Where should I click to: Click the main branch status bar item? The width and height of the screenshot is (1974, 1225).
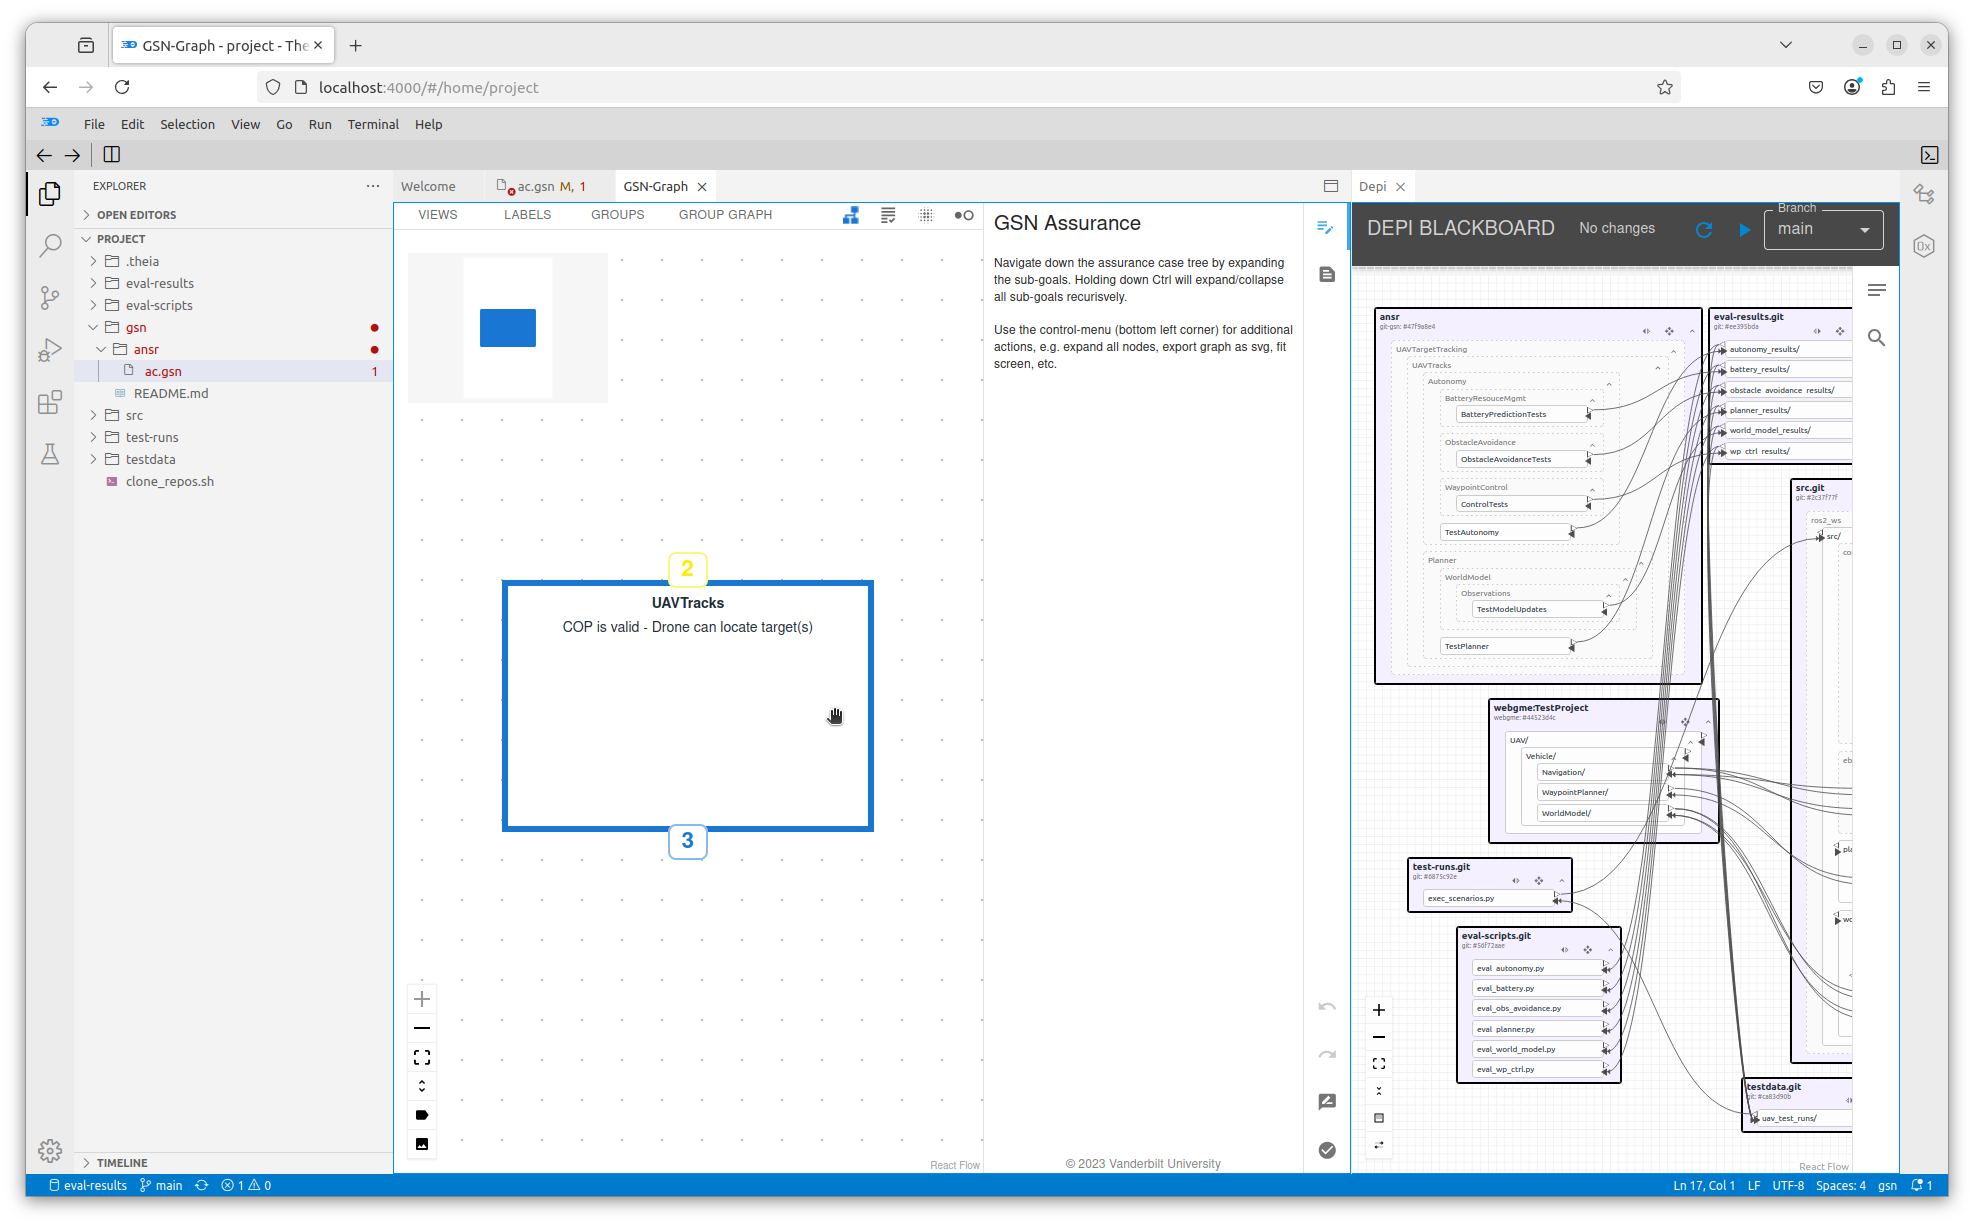click(161, 1185)
